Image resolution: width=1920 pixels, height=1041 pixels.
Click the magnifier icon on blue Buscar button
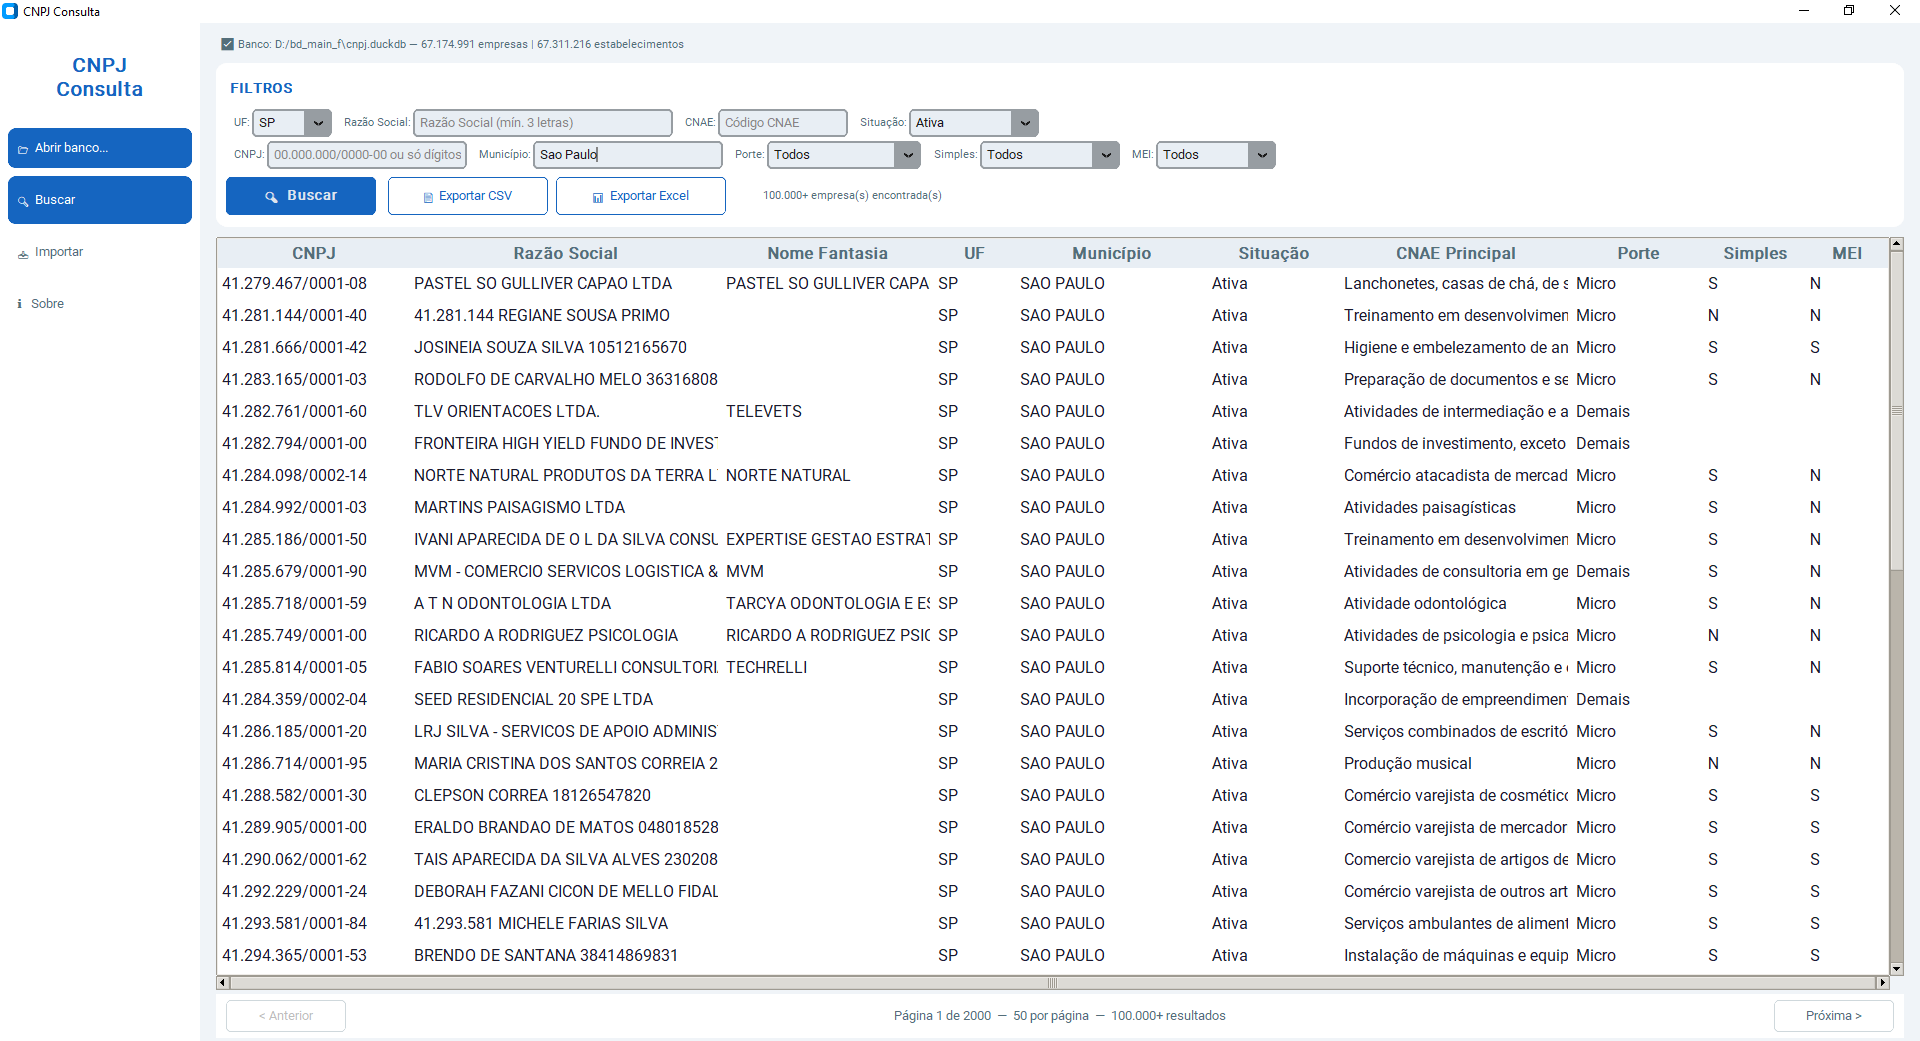pyautogui.click(x=271, y=197)
